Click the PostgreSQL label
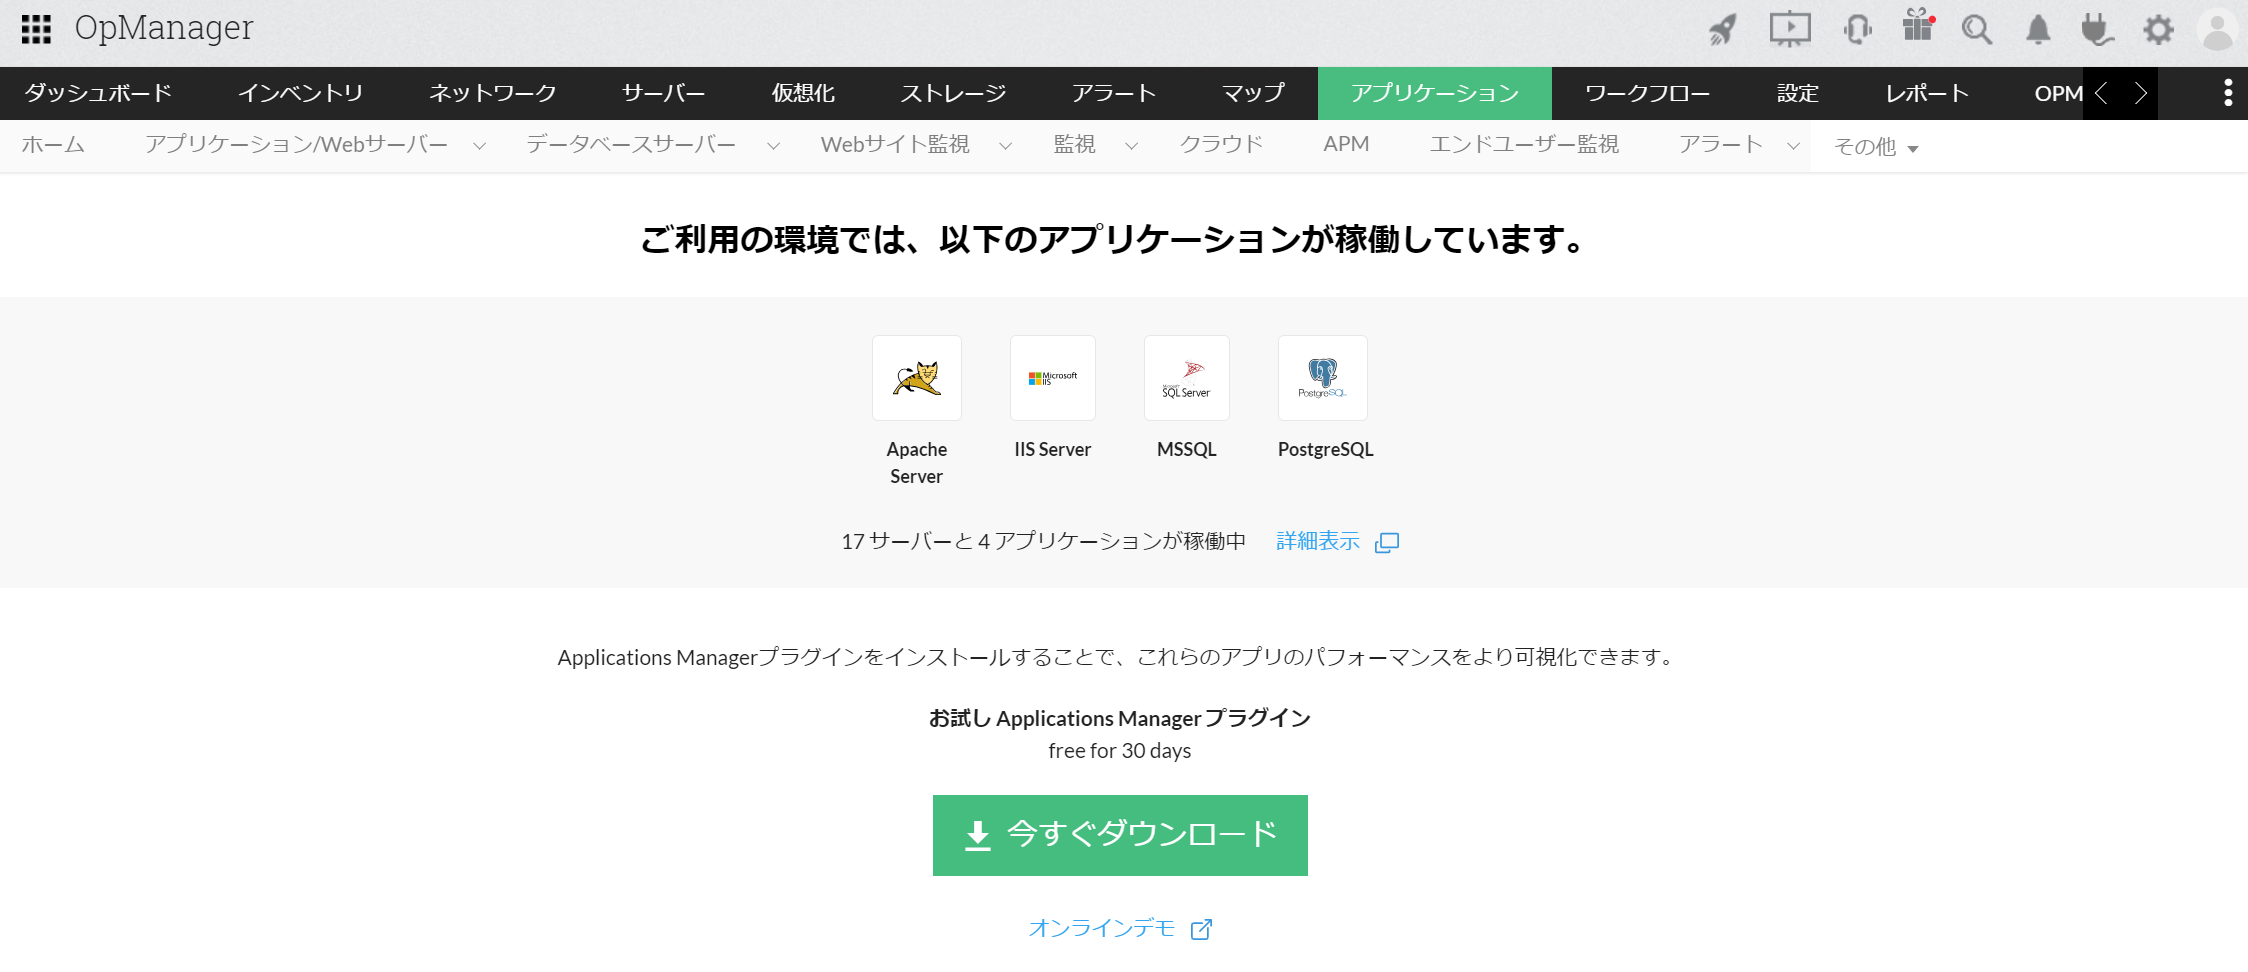This screenshot has width=2248, height=972. 1326,450
